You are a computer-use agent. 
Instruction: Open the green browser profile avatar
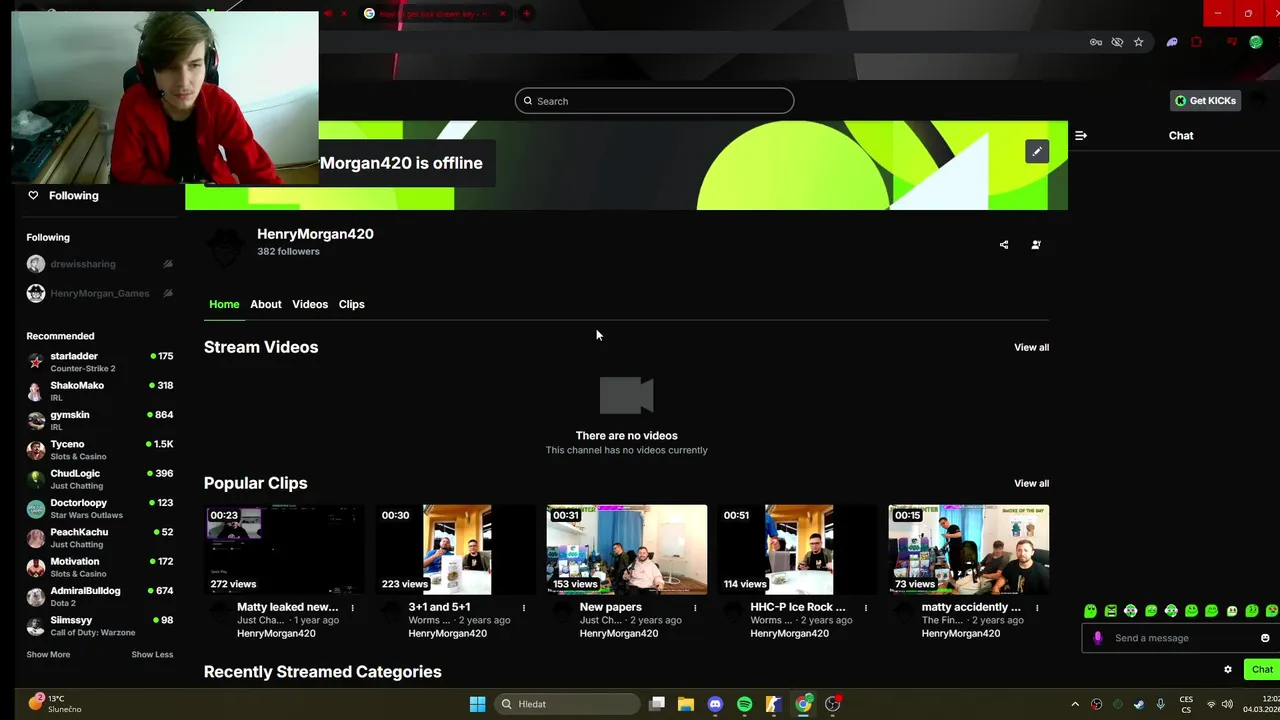point(1256,42)
